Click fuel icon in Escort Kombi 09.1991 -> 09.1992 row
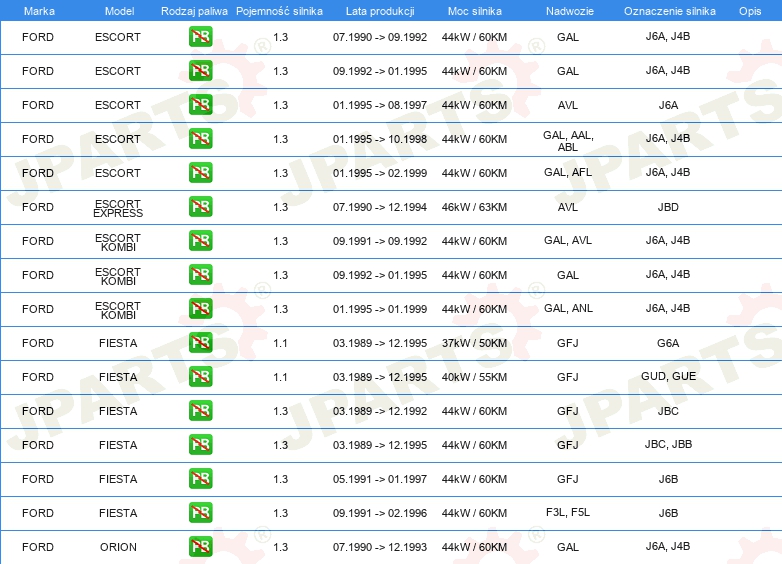 pos(200,240)
